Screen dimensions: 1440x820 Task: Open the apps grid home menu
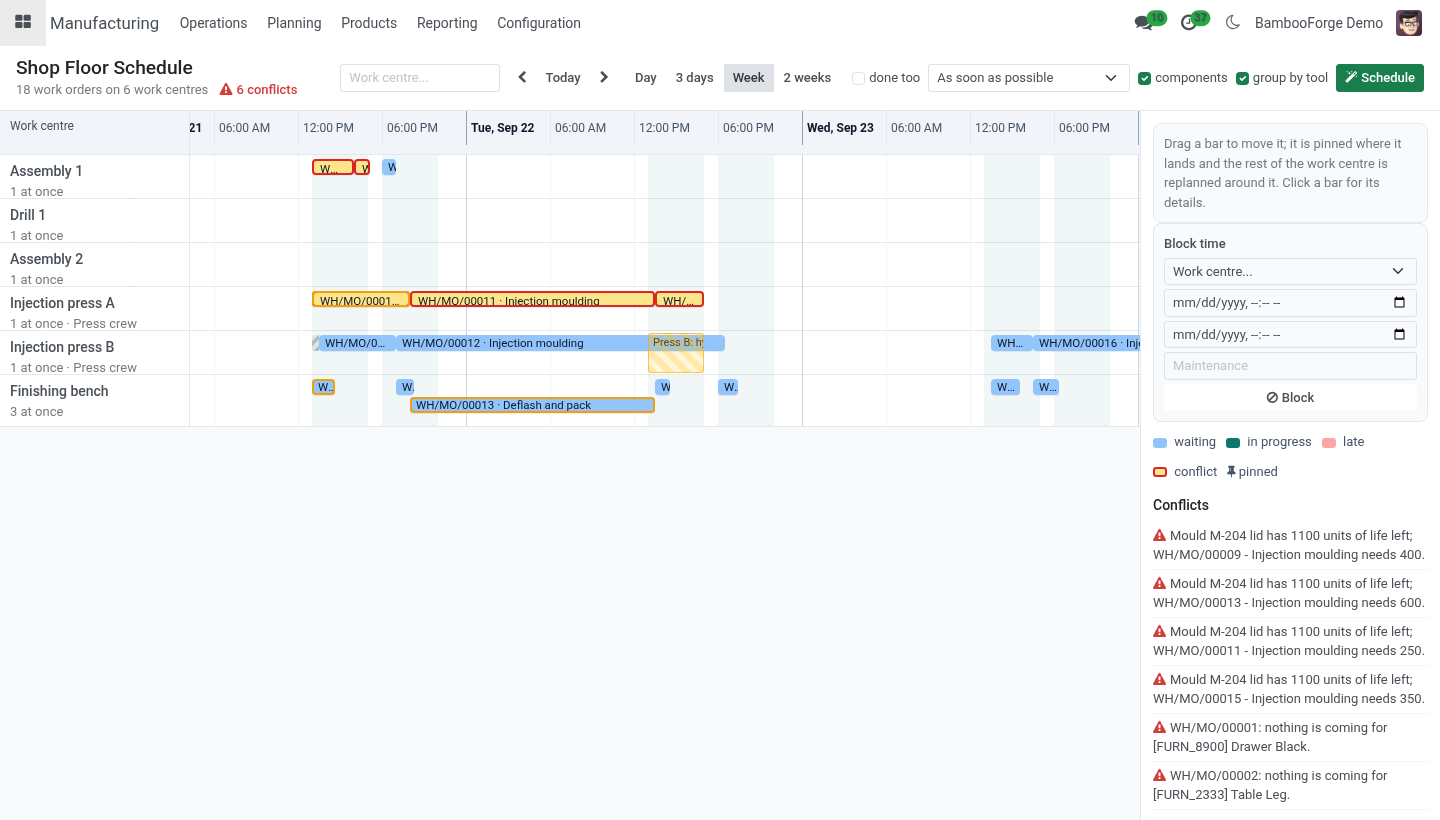pyautogui.click(x=23, y=23)
